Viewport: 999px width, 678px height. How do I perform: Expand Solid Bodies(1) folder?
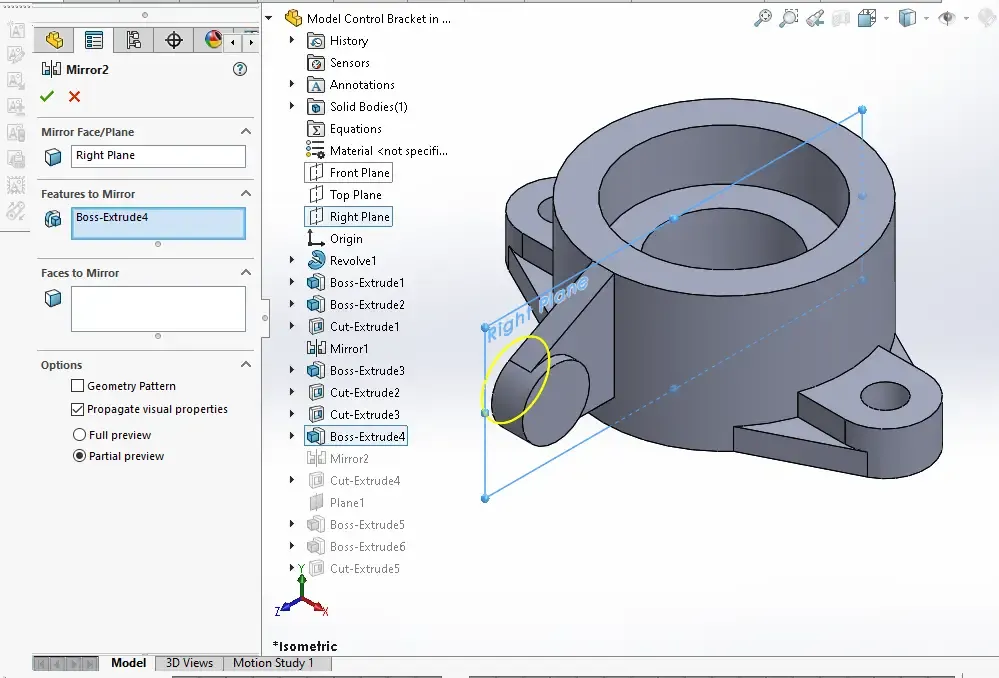(x=292, y=106)
